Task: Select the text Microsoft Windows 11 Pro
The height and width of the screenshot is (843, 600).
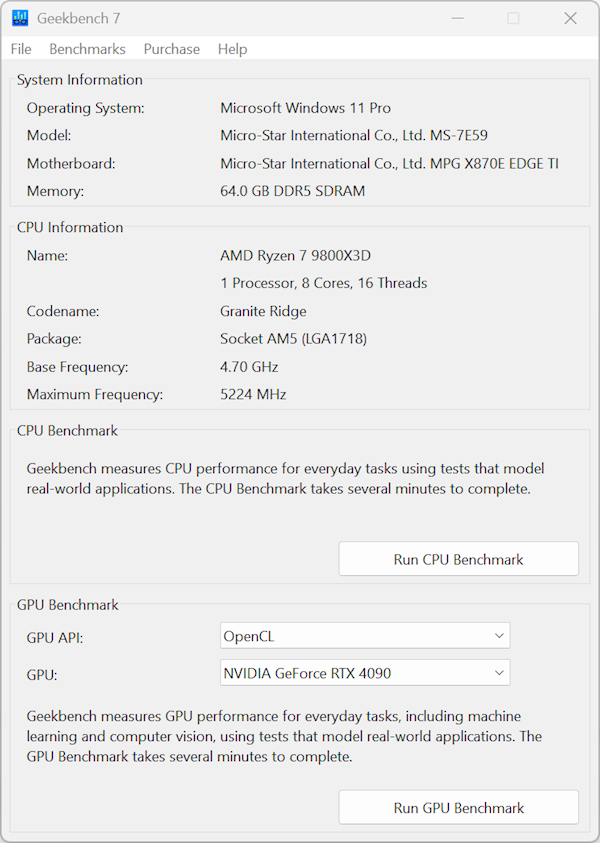Action: (x=305, y=108)
